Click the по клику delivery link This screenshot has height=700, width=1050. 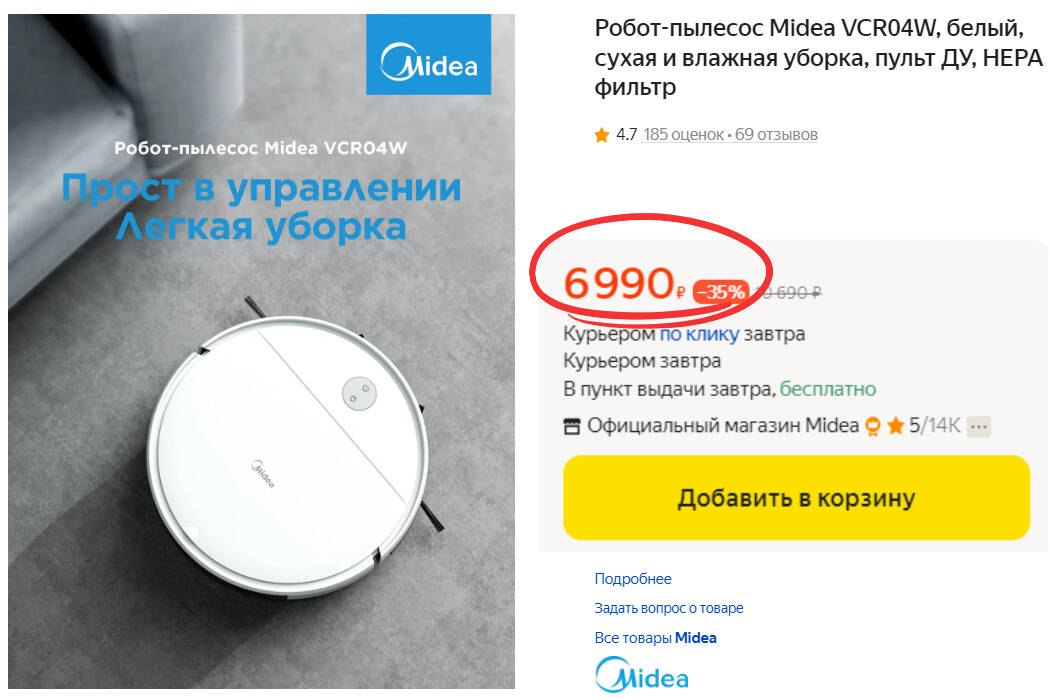700,334
